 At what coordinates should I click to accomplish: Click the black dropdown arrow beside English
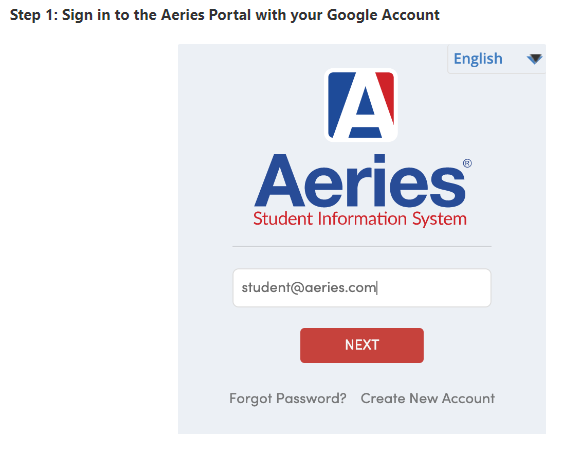534,59
